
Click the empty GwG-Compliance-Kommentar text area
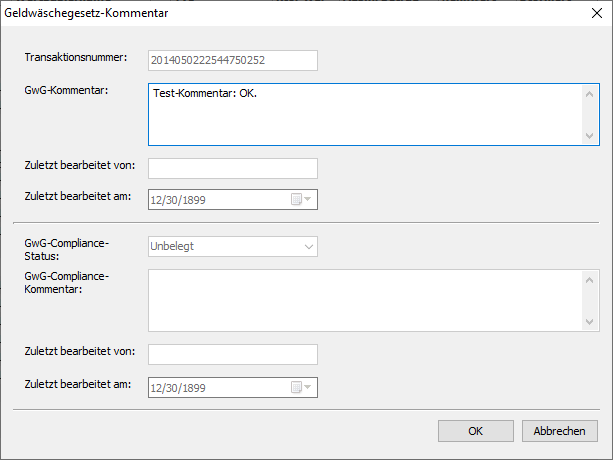coord(364,301)
